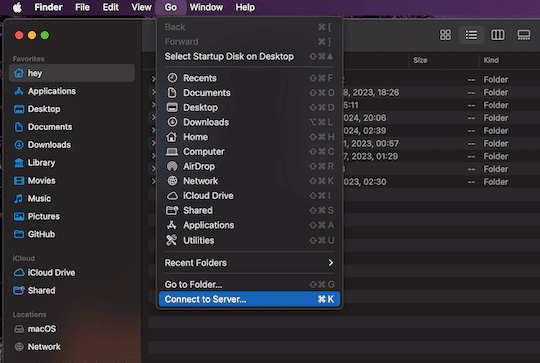Switch to column view in toolbar
Screen dimensions: 540x363
pyautogui.click(x=497, y=35)
